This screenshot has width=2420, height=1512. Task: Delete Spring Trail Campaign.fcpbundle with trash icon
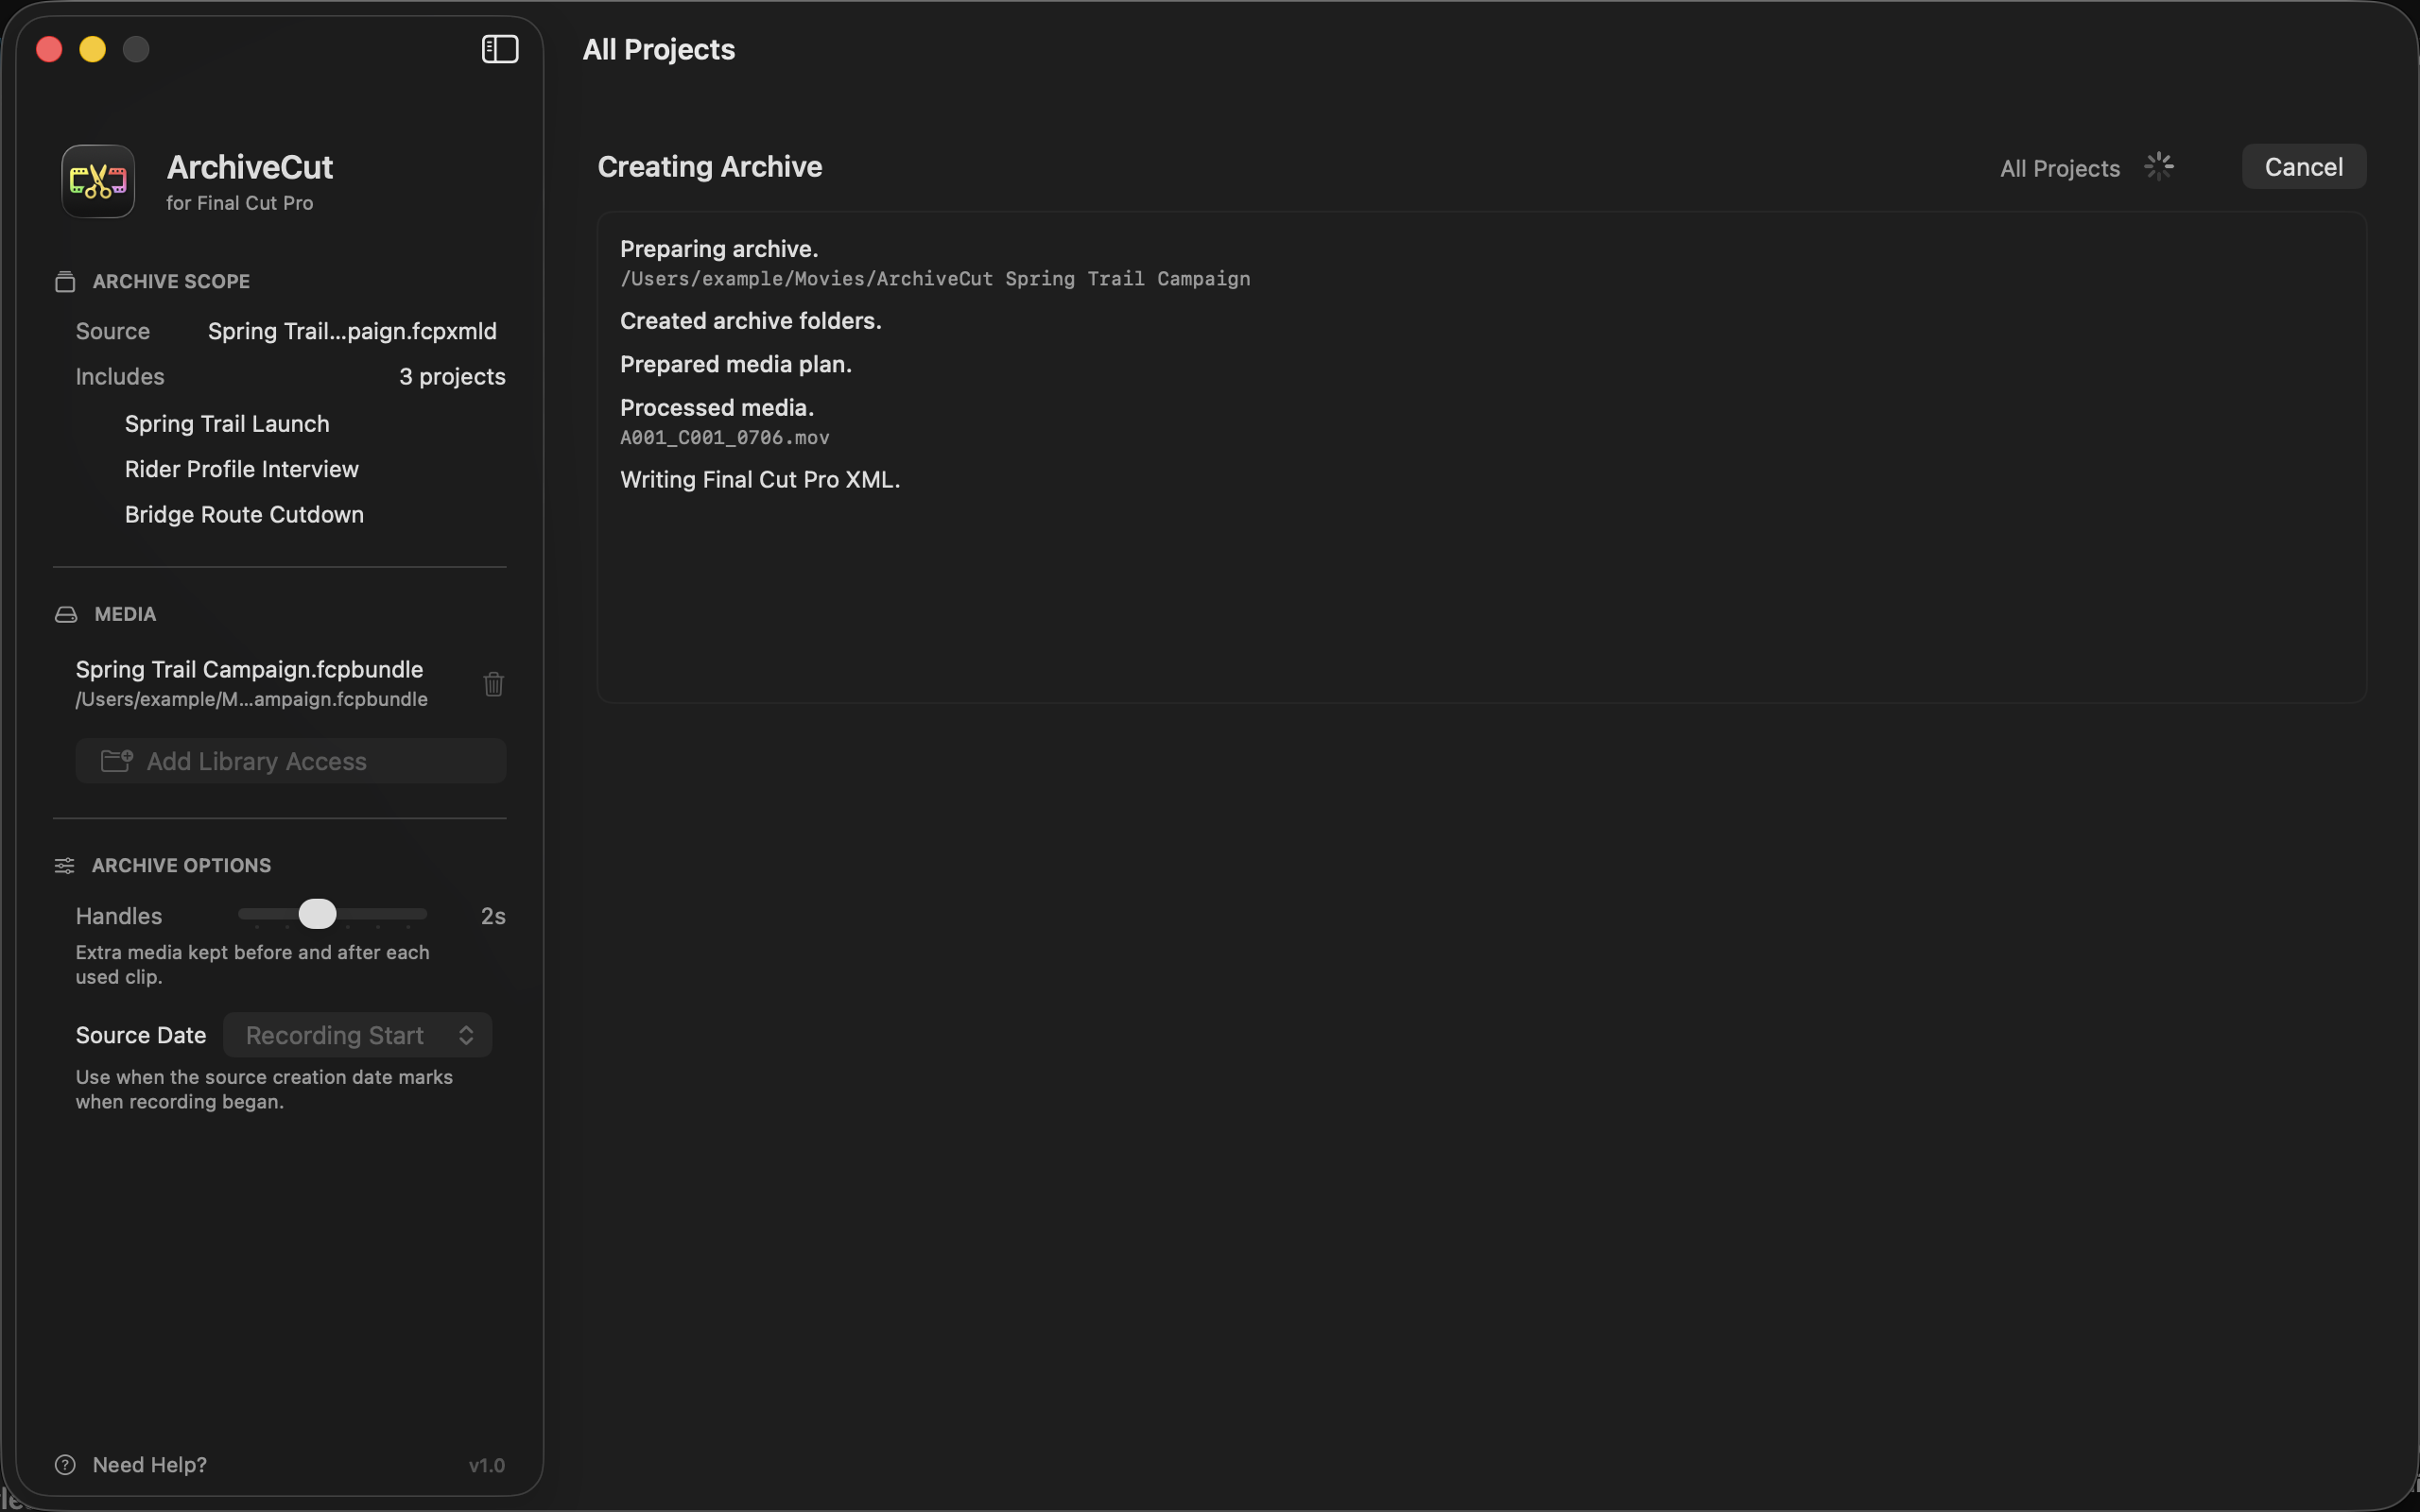point(493,684)
